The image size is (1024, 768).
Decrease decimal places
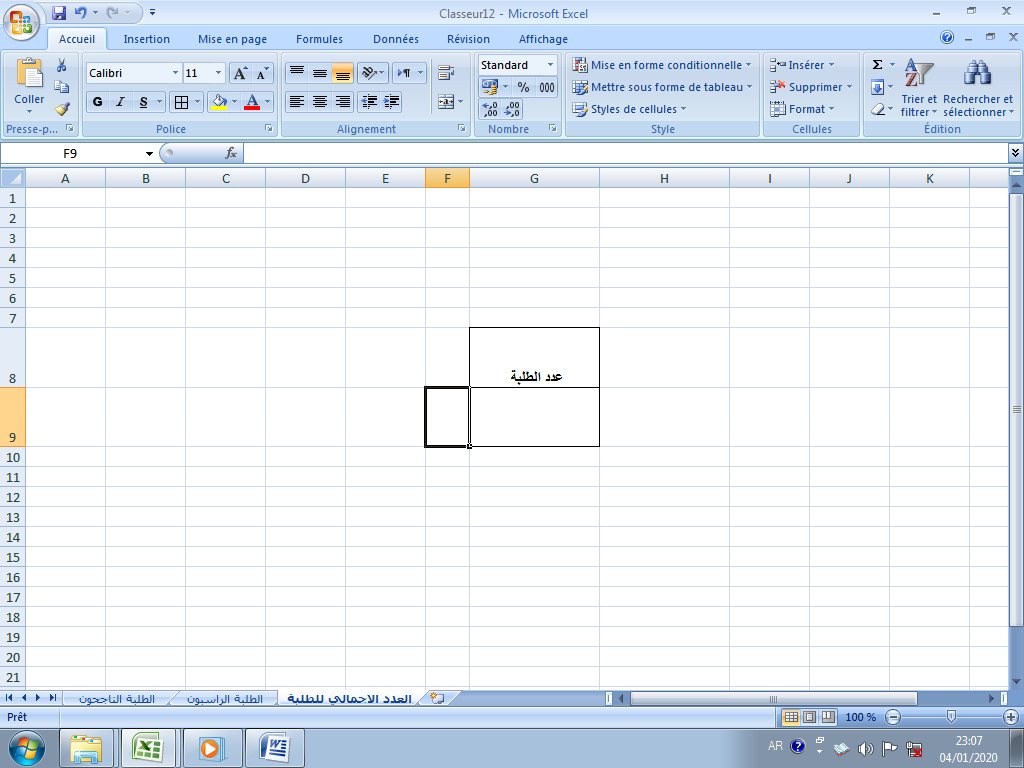[512, 109]
